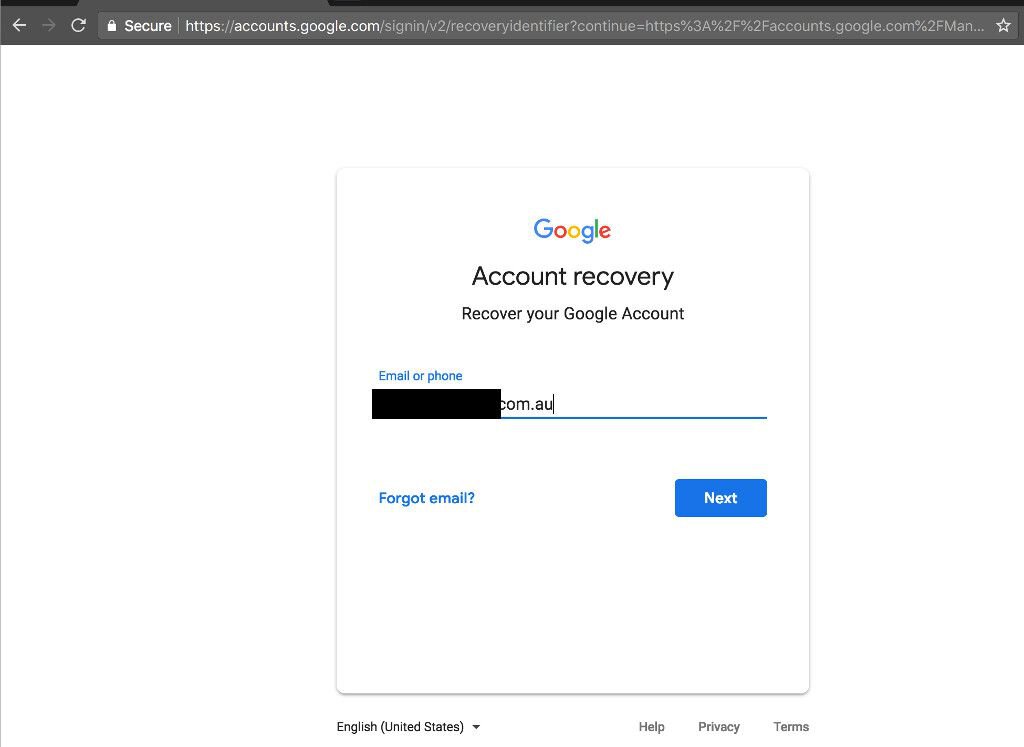Click the browser forward arrow
This screenshot has height=747, width=1024.
(48, 25)
